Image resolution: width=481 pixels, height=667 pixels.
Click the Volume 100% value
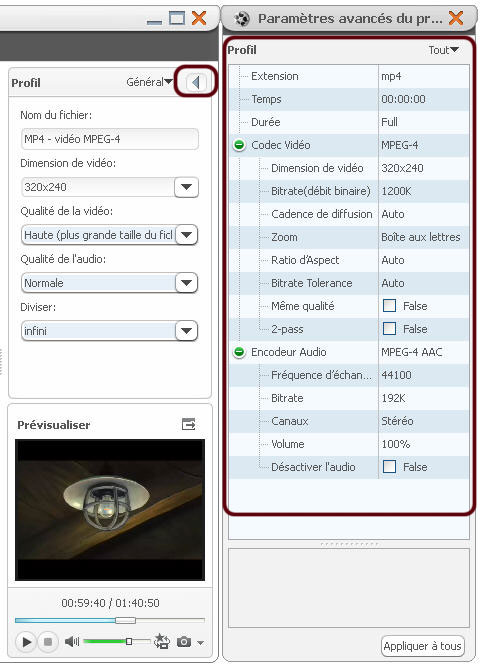click(x=396, y=444)
